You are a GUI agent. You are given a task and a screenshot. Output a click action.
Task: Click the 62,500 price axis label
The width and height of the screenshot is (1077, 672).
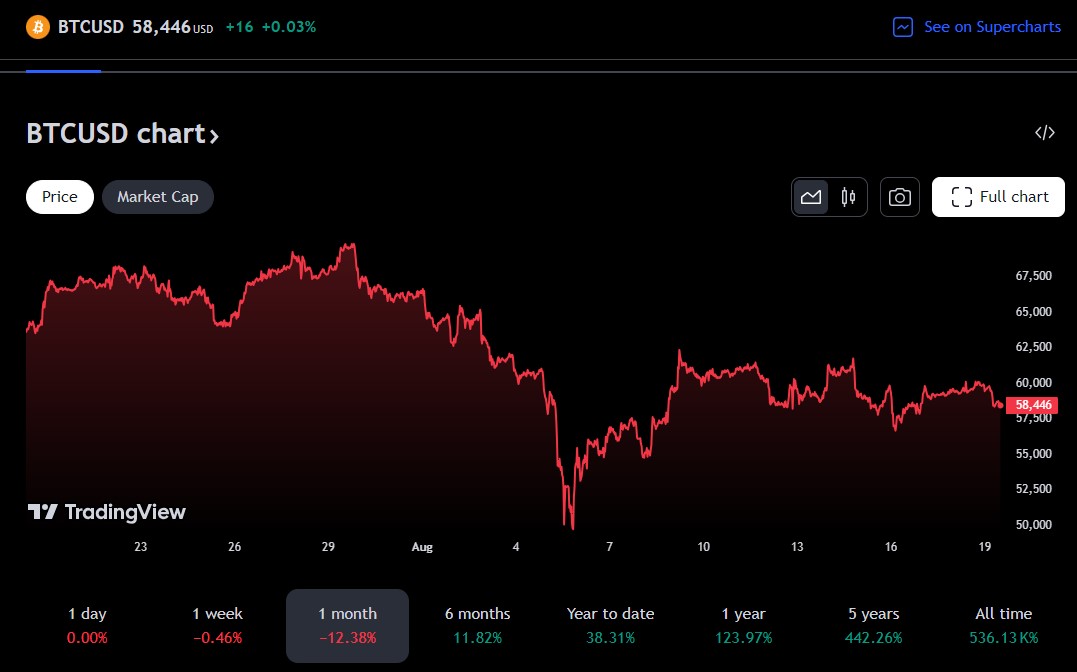click(1034, 347)
